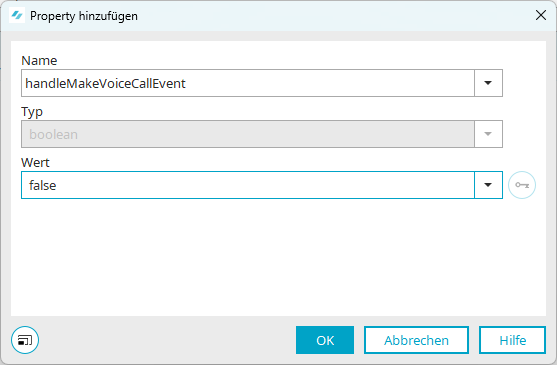Screen dimensions: 557x365
Task: Select the word false in Wert
Action: click(x=43, y=185)
